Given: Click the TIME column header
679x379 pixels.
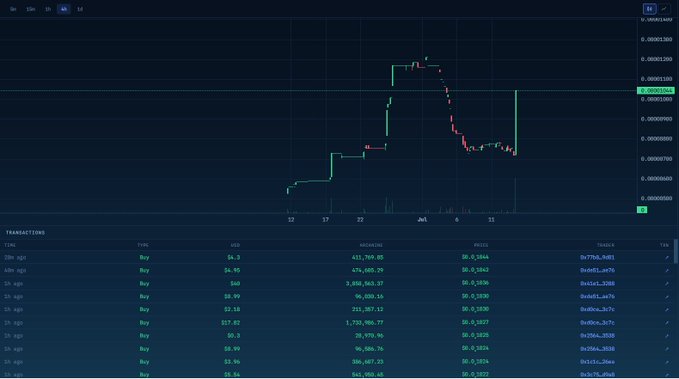Looking at the screenshot, I should pos(10,245).
